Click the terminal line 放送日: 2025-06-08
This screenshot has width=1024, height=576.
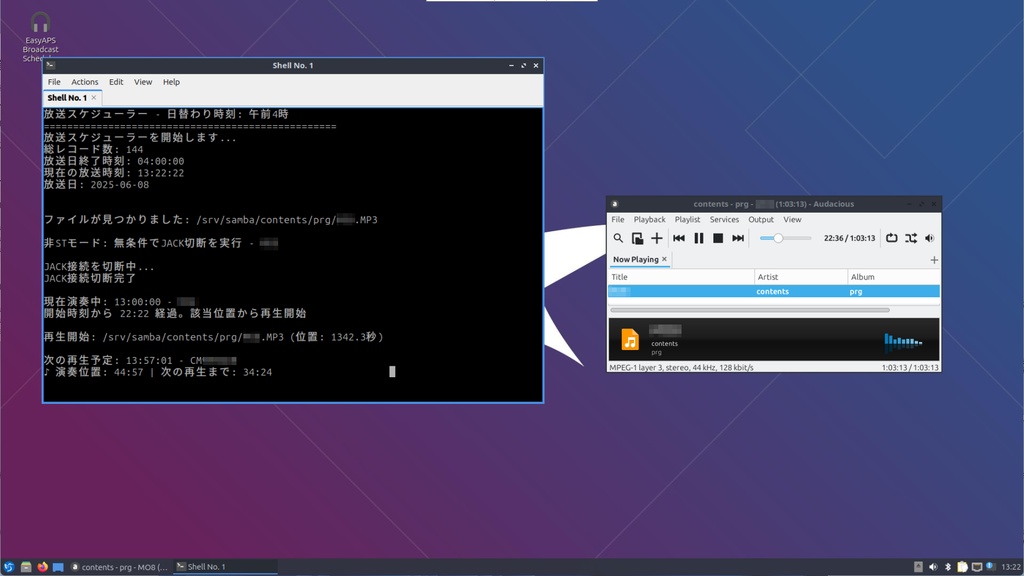[96, 185]
